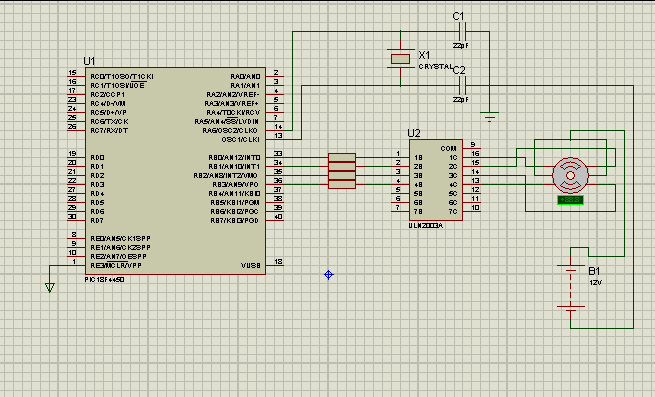Click the C2 reference label

coord(459,70)
